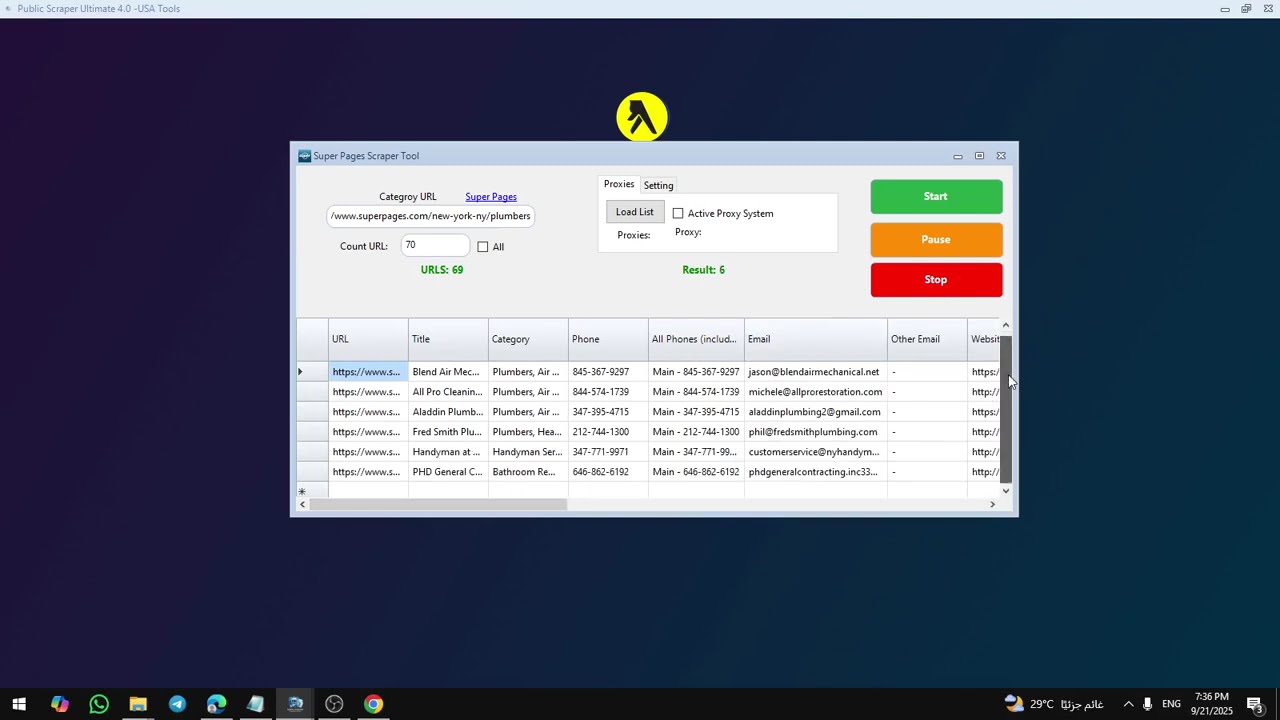Viewport: 1280px width, 720px height.
Task: Click the phil@fredsmithplumbing.com email cell
Action: 816,432
